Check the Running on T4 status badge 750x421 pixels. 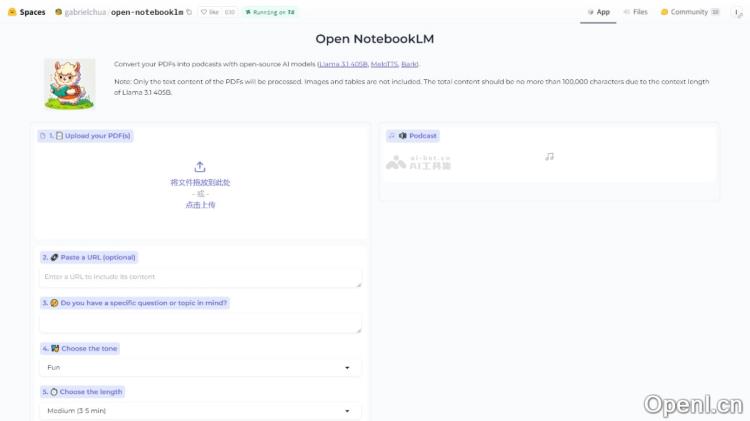[x=270, y=12]
